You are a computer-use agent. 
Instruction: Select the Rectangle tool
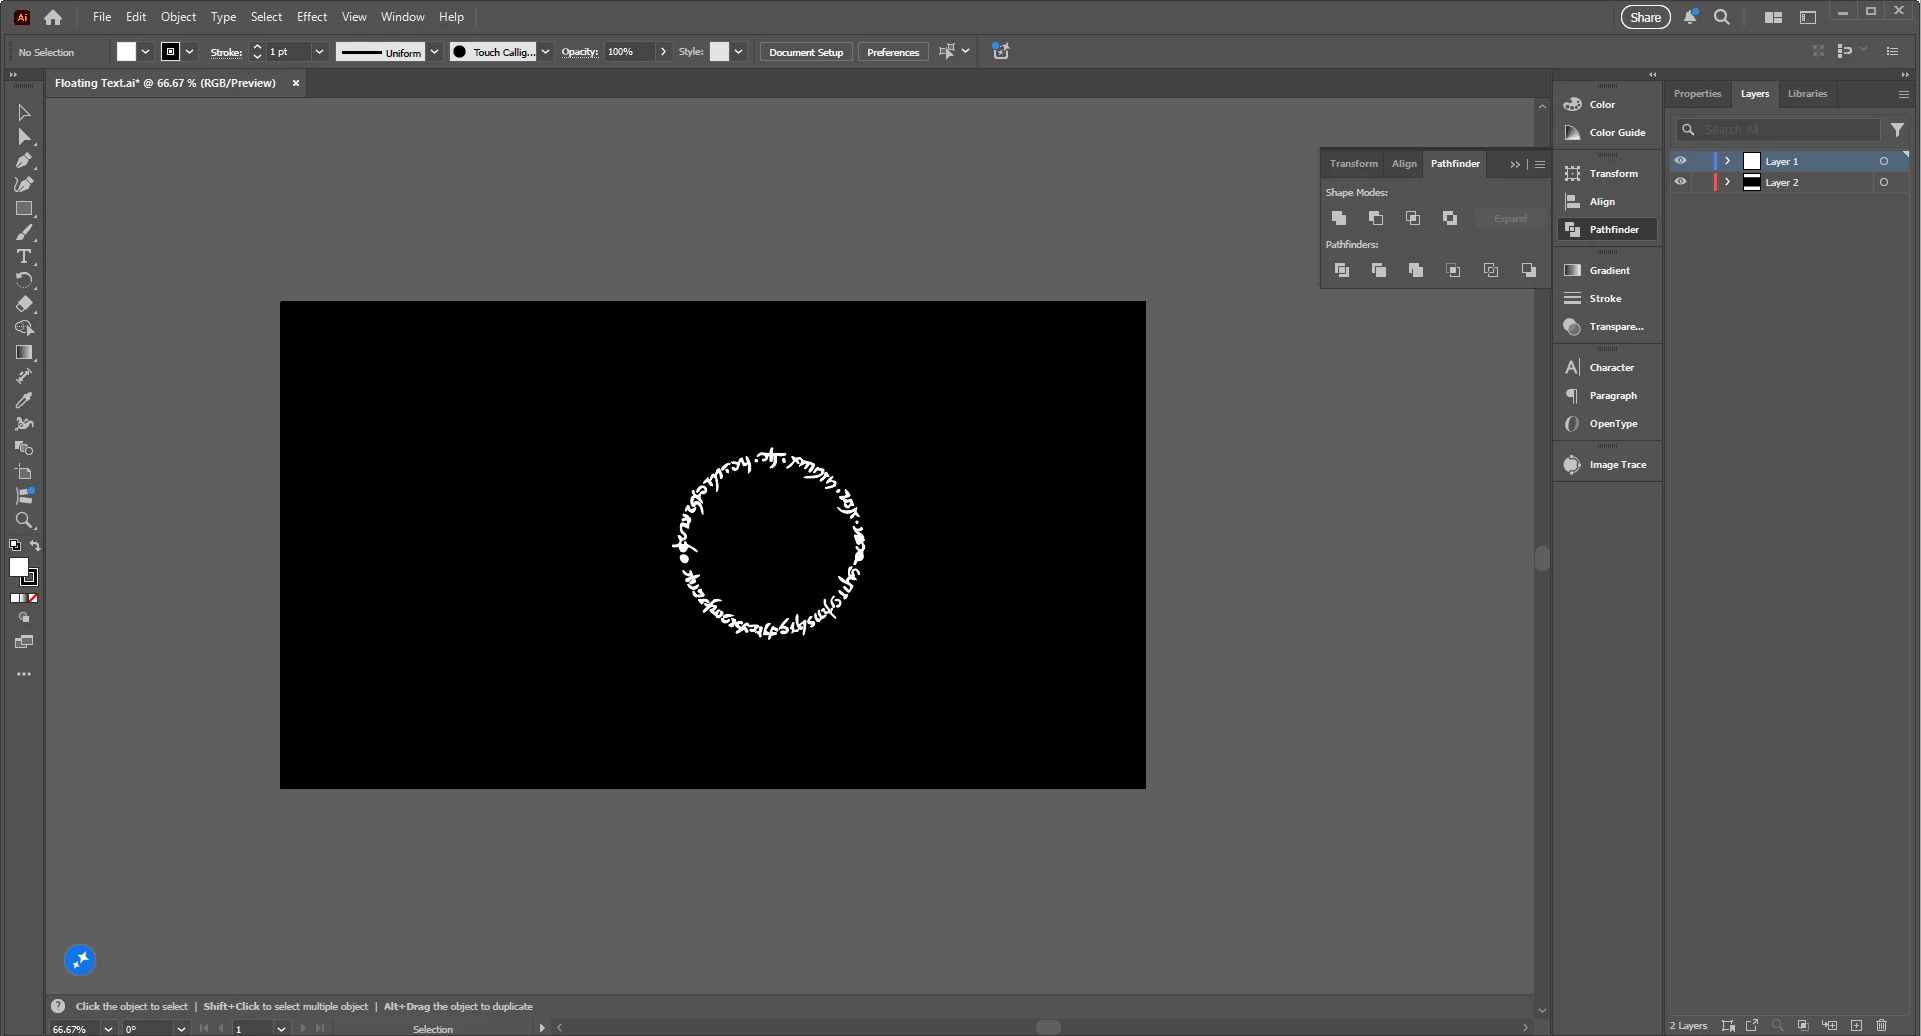pos(24,209)
